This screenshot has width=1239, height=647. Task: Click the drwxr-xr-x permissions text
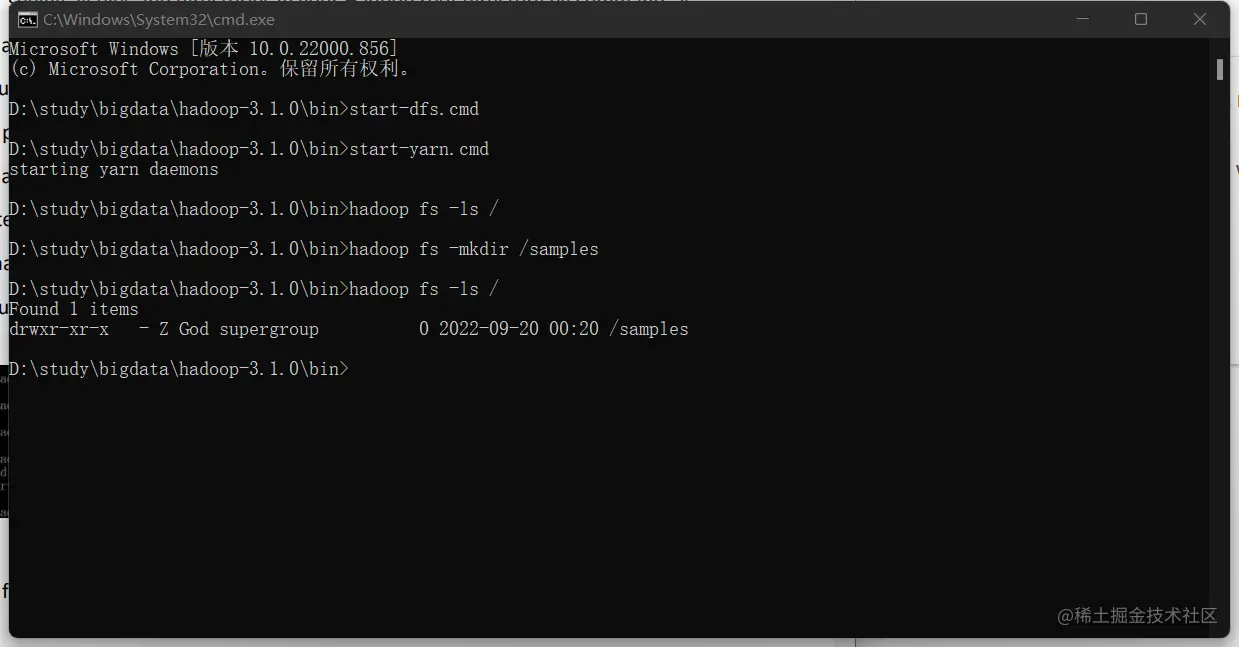(59, 329)
